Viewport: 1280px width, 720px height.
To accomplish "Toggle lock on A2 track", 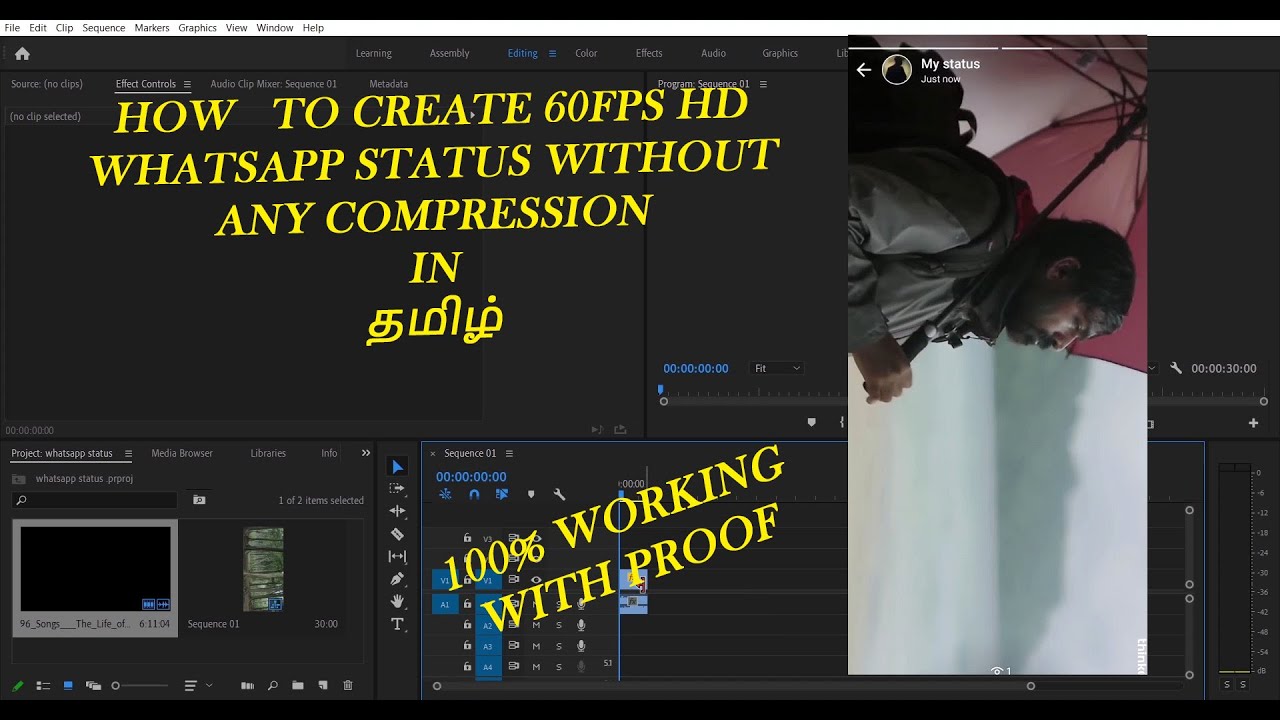I will click(467, 625).
